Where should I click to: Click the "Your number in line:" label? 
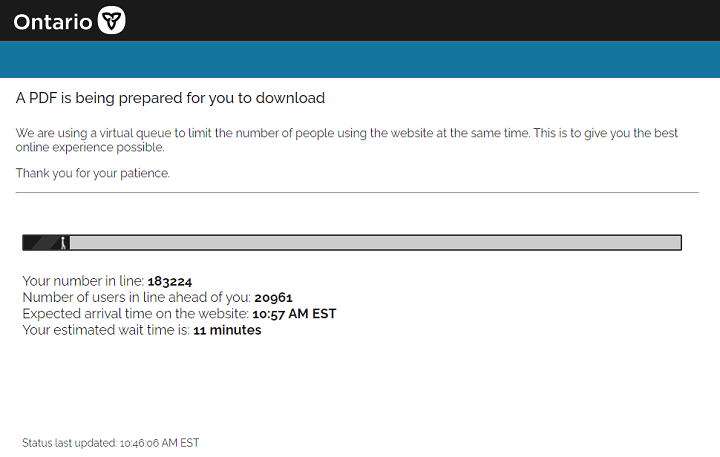pyautogui.click(x=83, y=282)
